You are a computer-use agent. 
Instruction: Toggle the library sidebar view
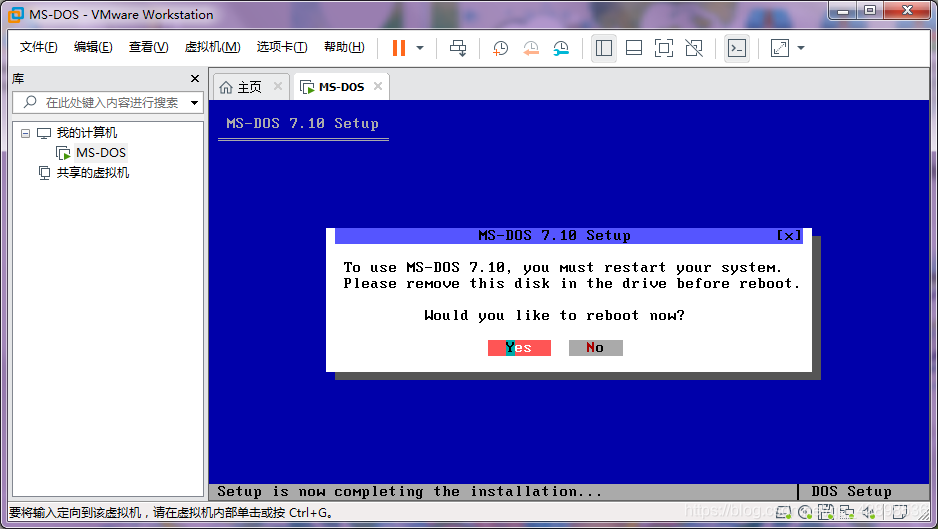(604, 48)
